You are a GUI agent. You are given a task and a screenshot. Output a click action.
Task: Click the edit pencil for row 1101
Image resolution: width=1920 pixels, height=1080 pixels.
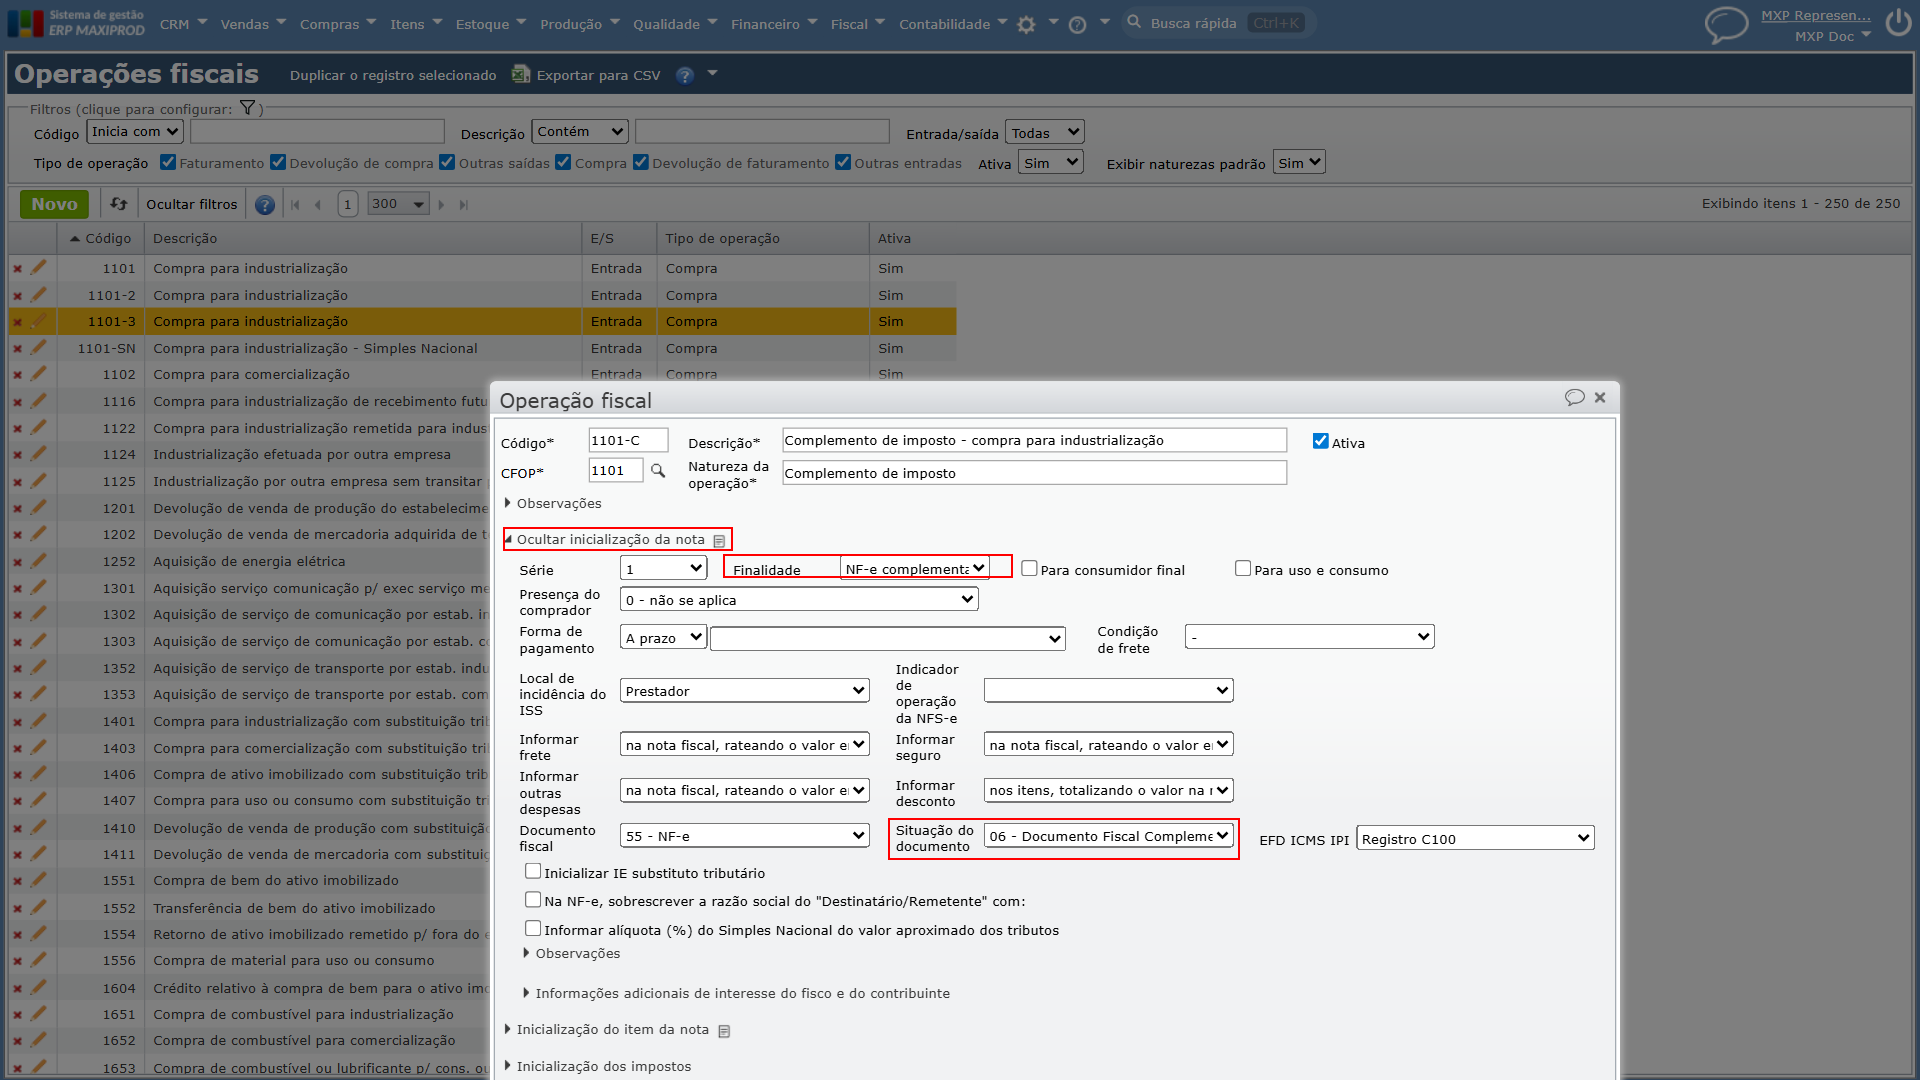click(x=38, y=268)
